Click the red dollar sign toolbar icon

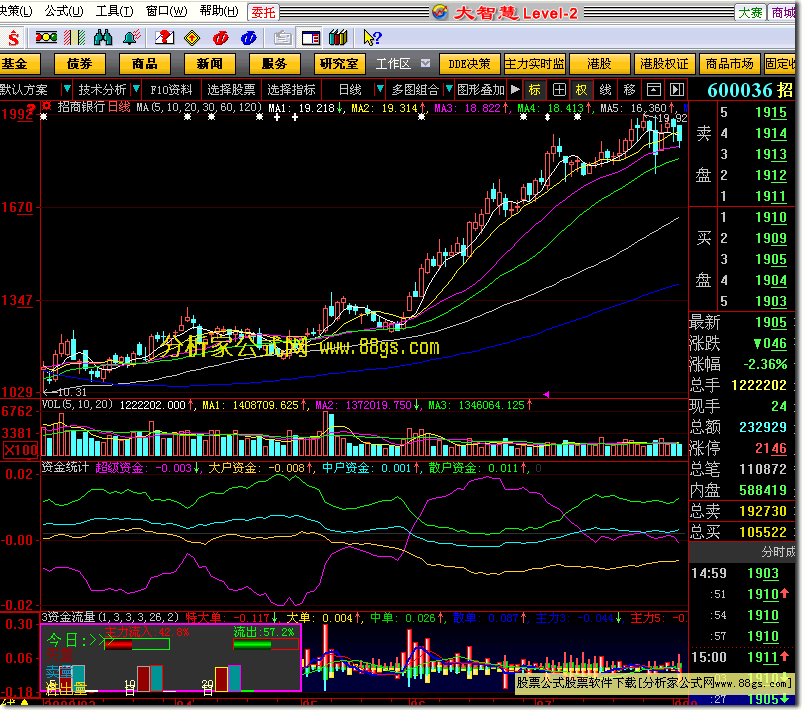[13, 38]
